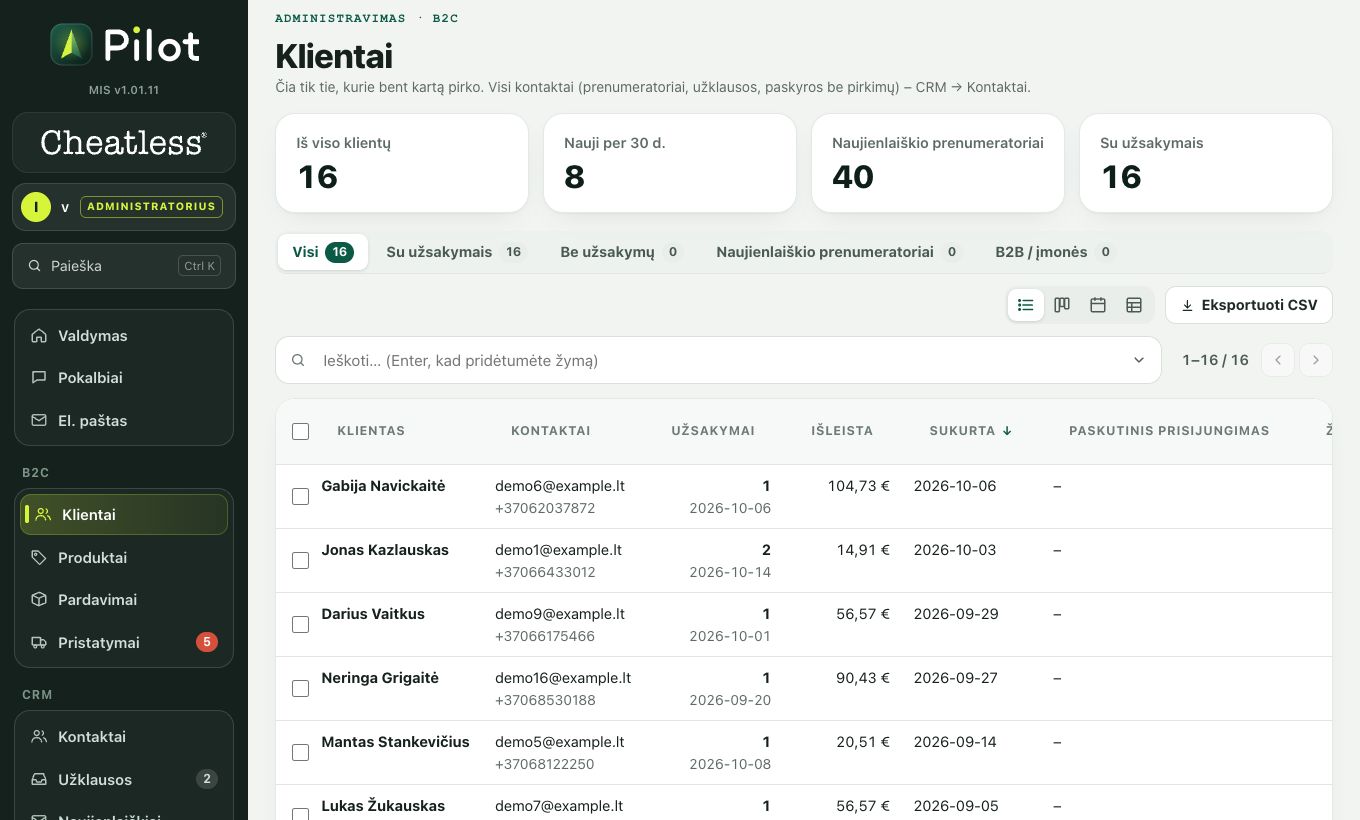Image resolution: width=1360 pixels, height=820 pixels.
Task: Show the B2B / įmonės tab
Action: click(x=1054, y=252)
